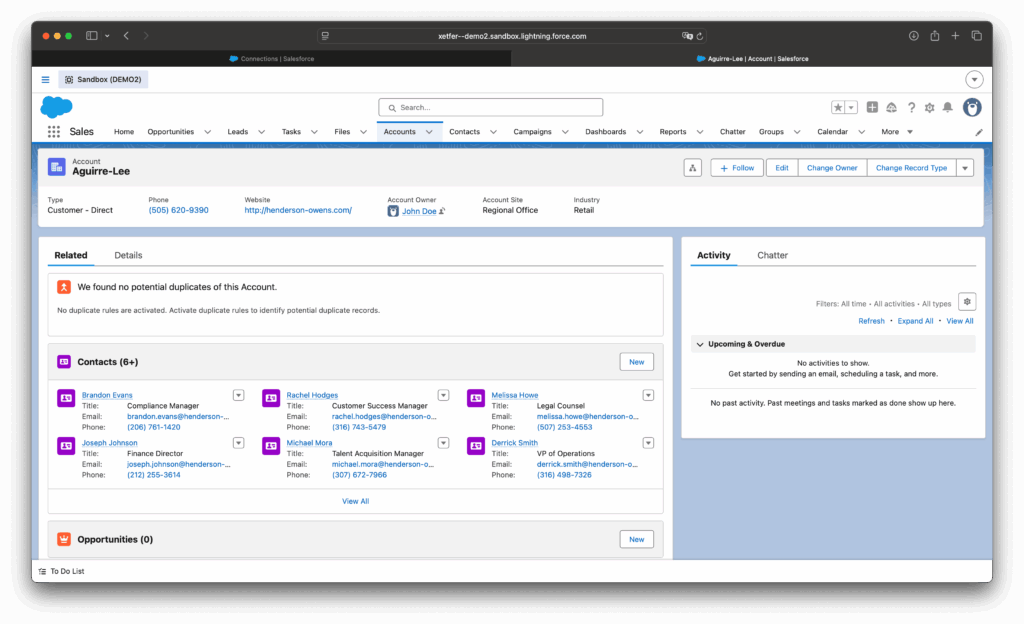Click the Joseph Johnson contact icon
Image resolution: width=1024 pixels, height=624 pixels.
(x=66, y=446)
